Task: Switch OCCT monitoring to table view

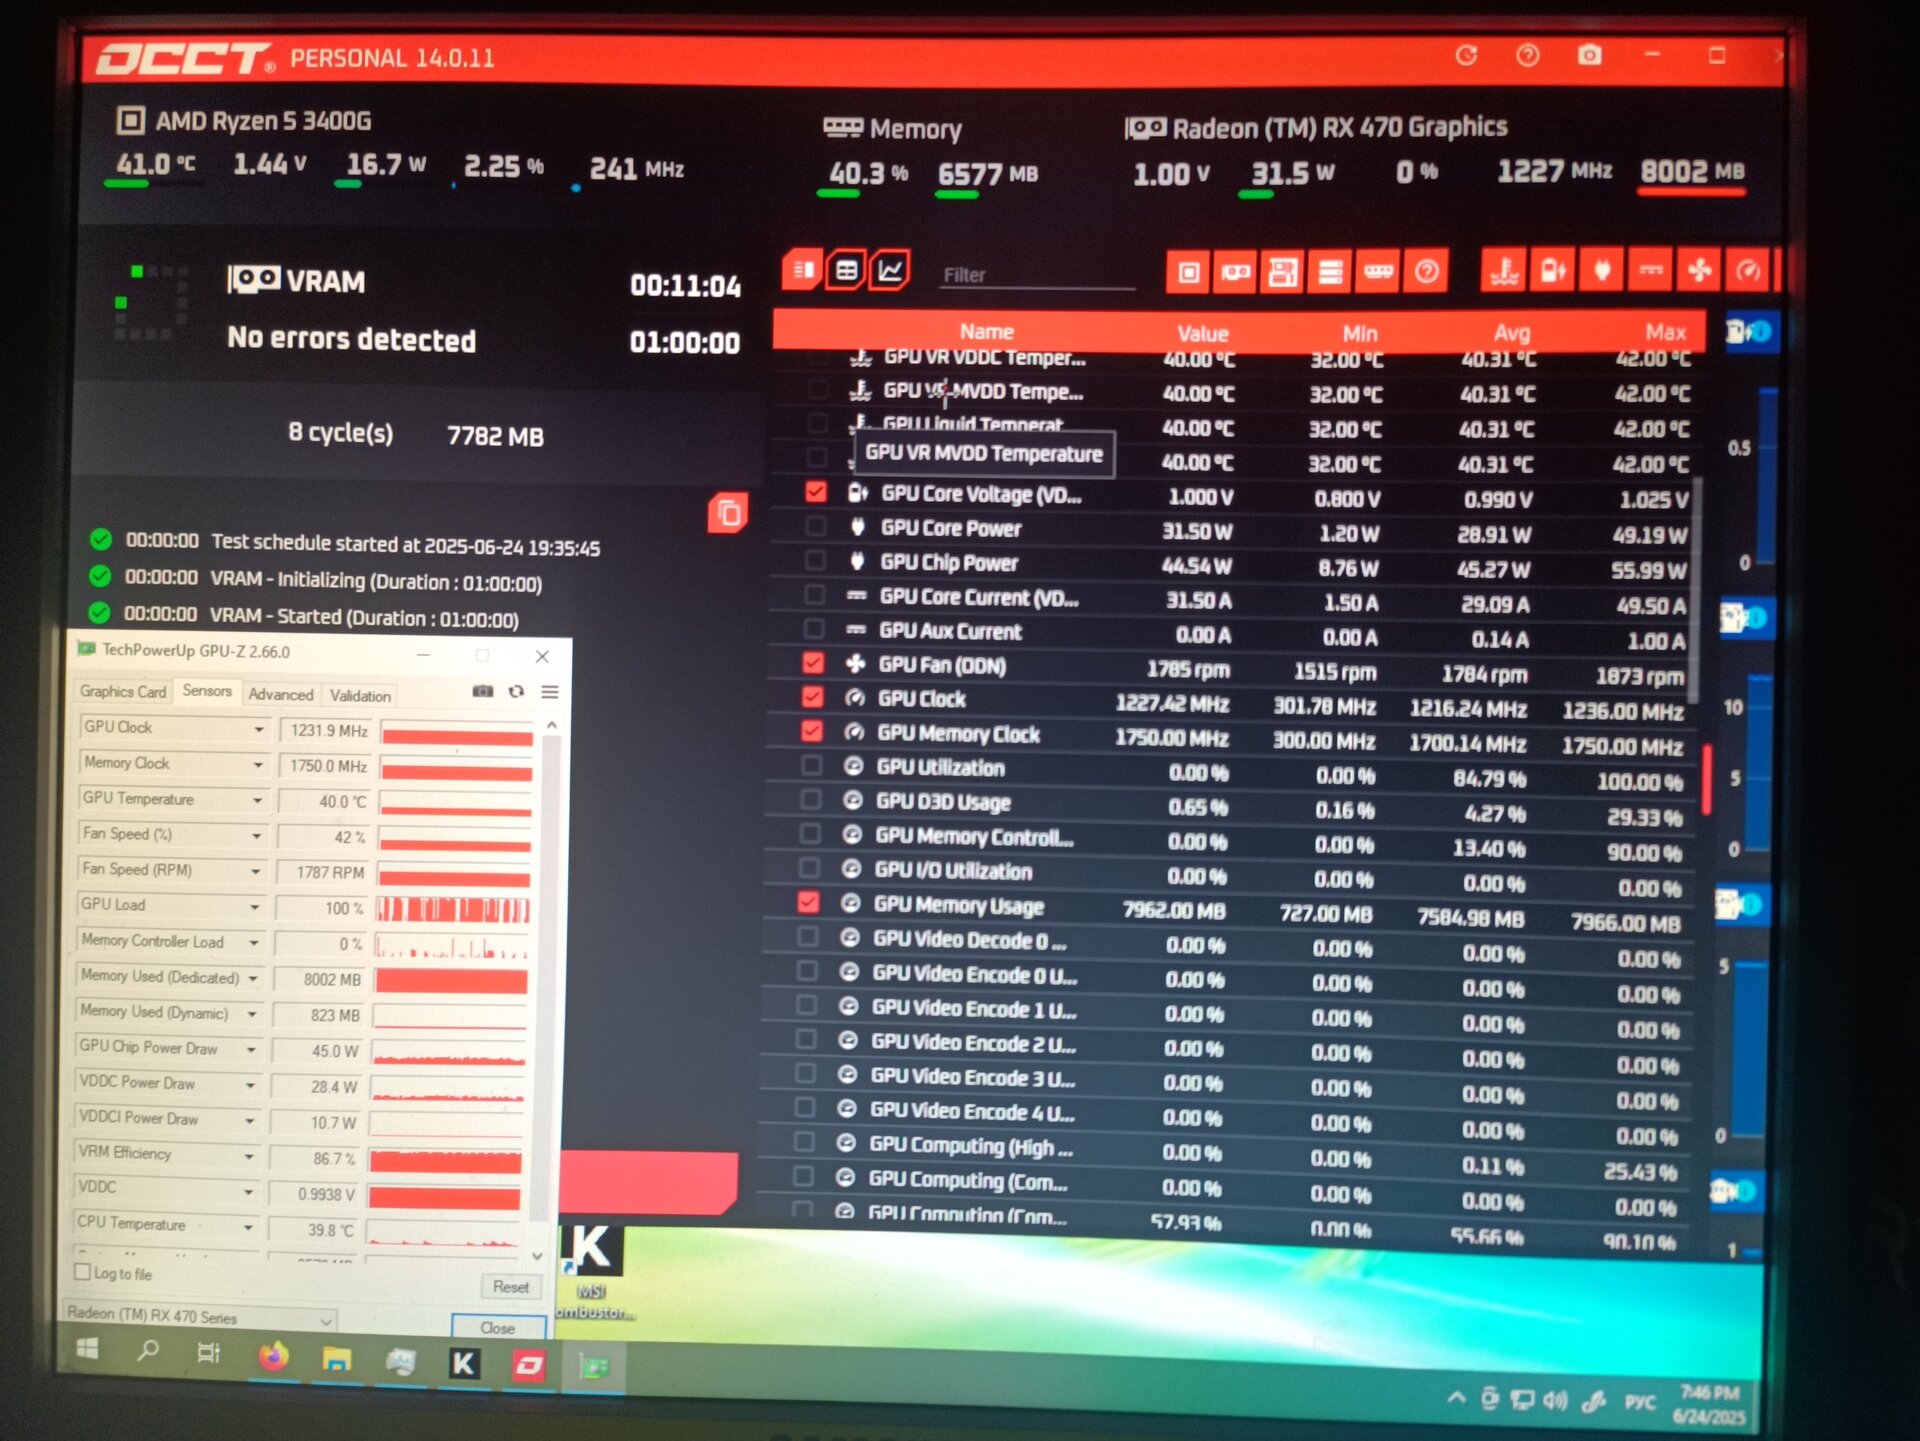Action: point(846,270)
